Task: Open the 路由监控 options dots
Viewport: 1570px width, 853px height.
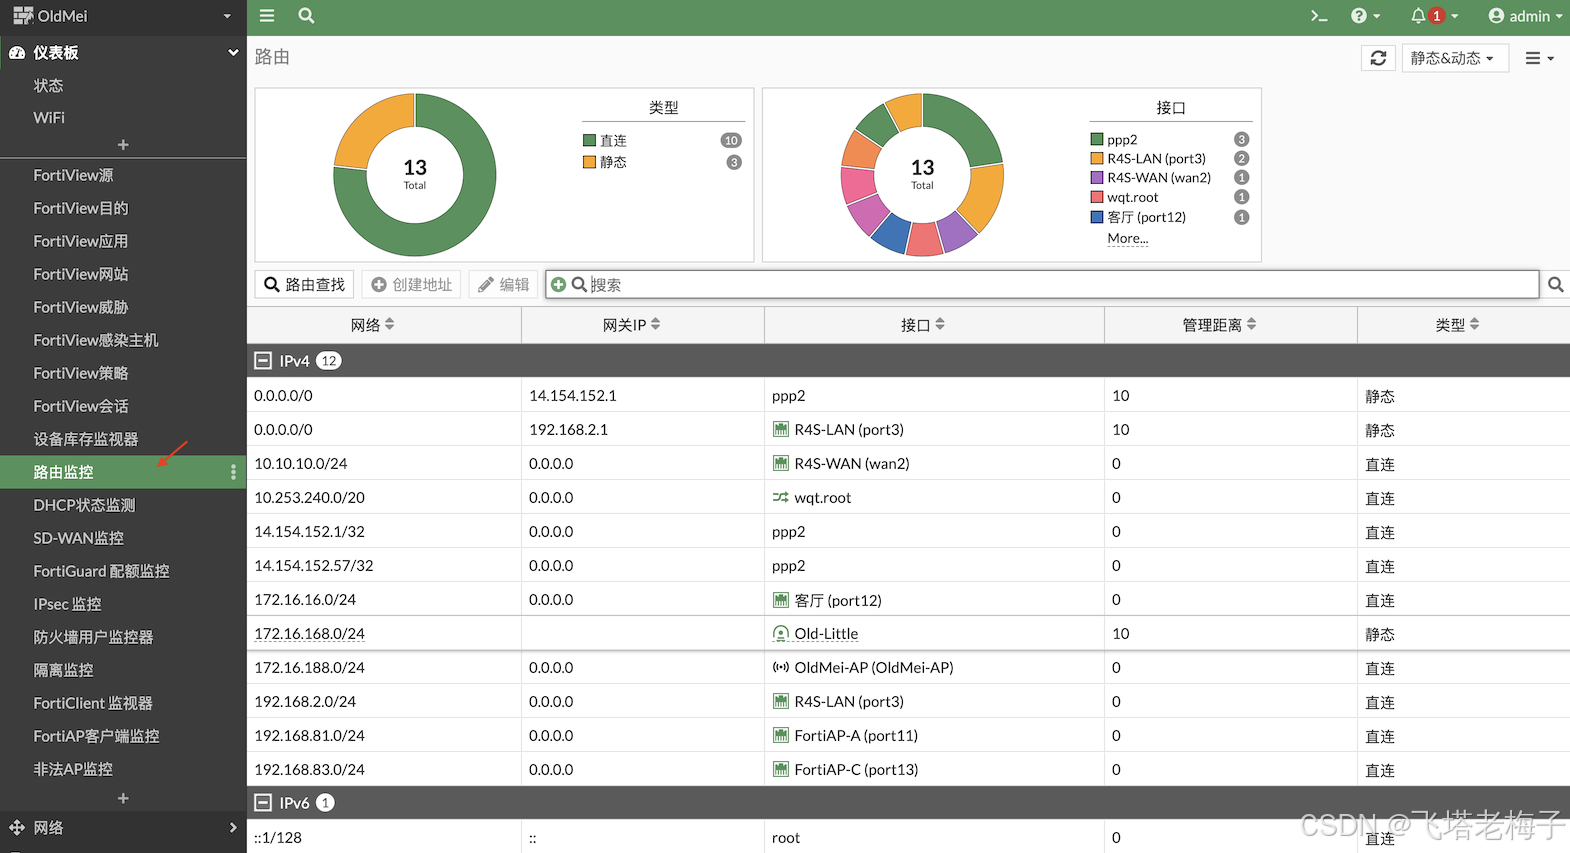Action: click(233, 472)
